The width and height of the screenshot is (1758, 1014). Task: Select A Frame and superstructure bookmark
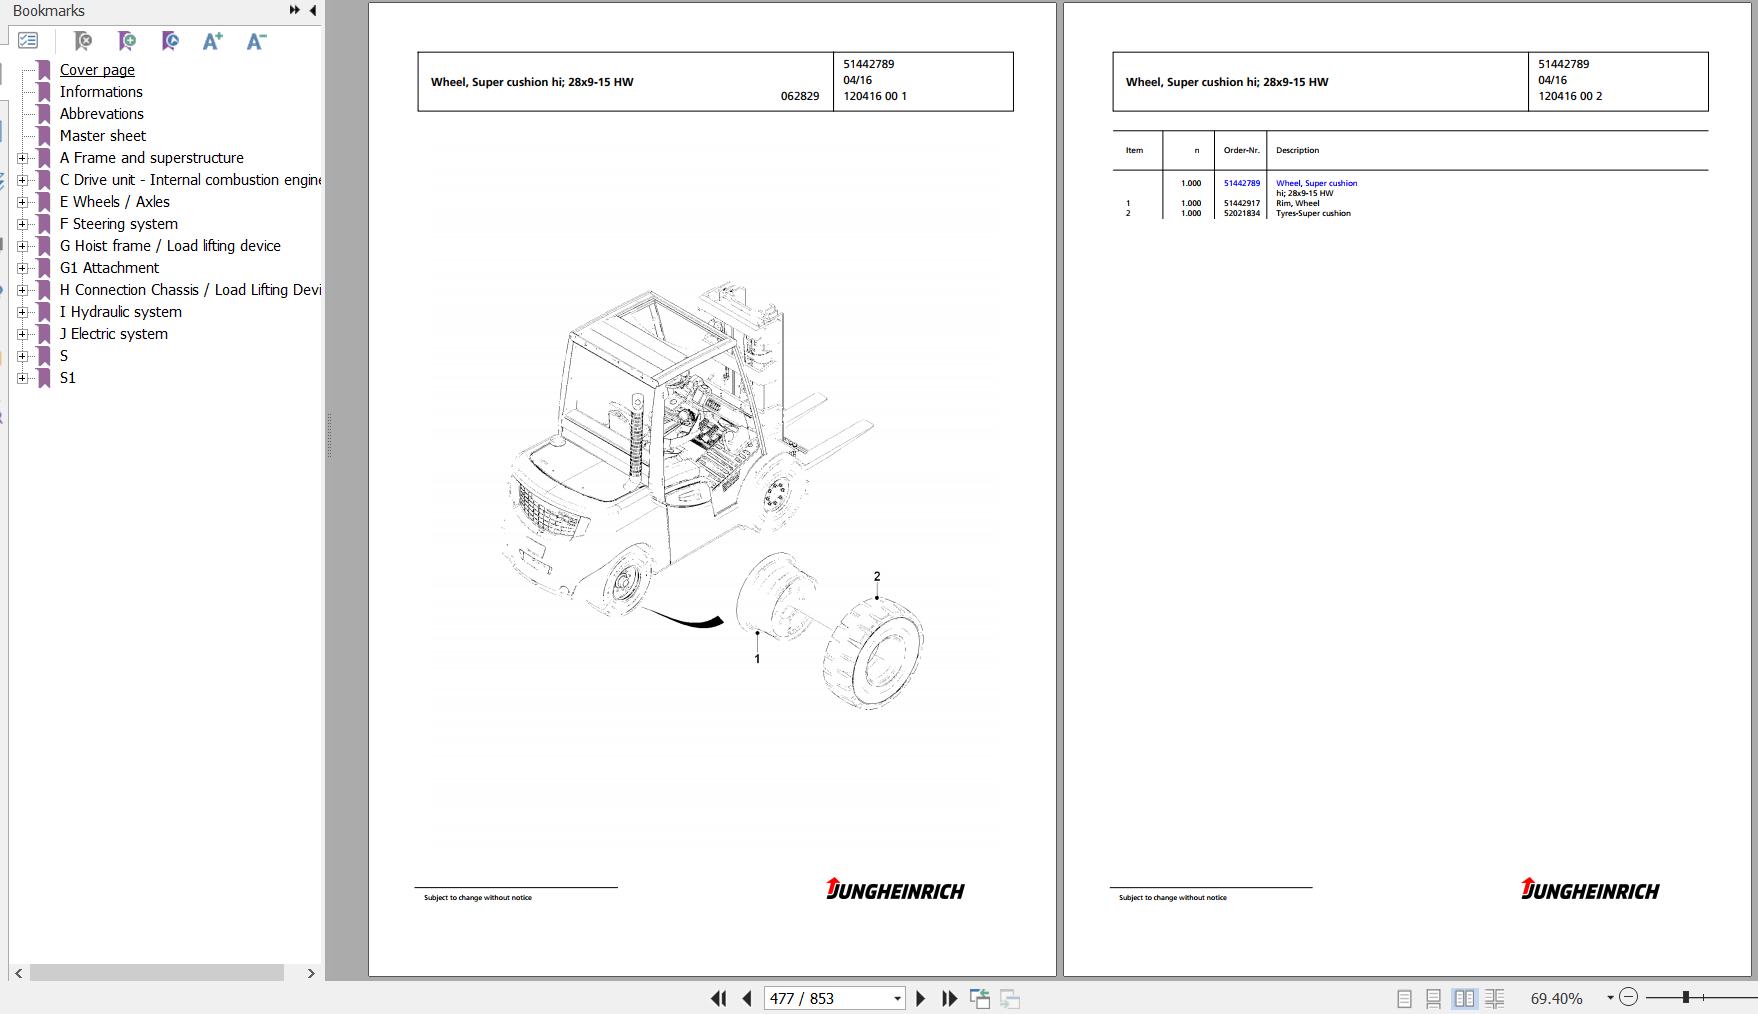[152, 158]
